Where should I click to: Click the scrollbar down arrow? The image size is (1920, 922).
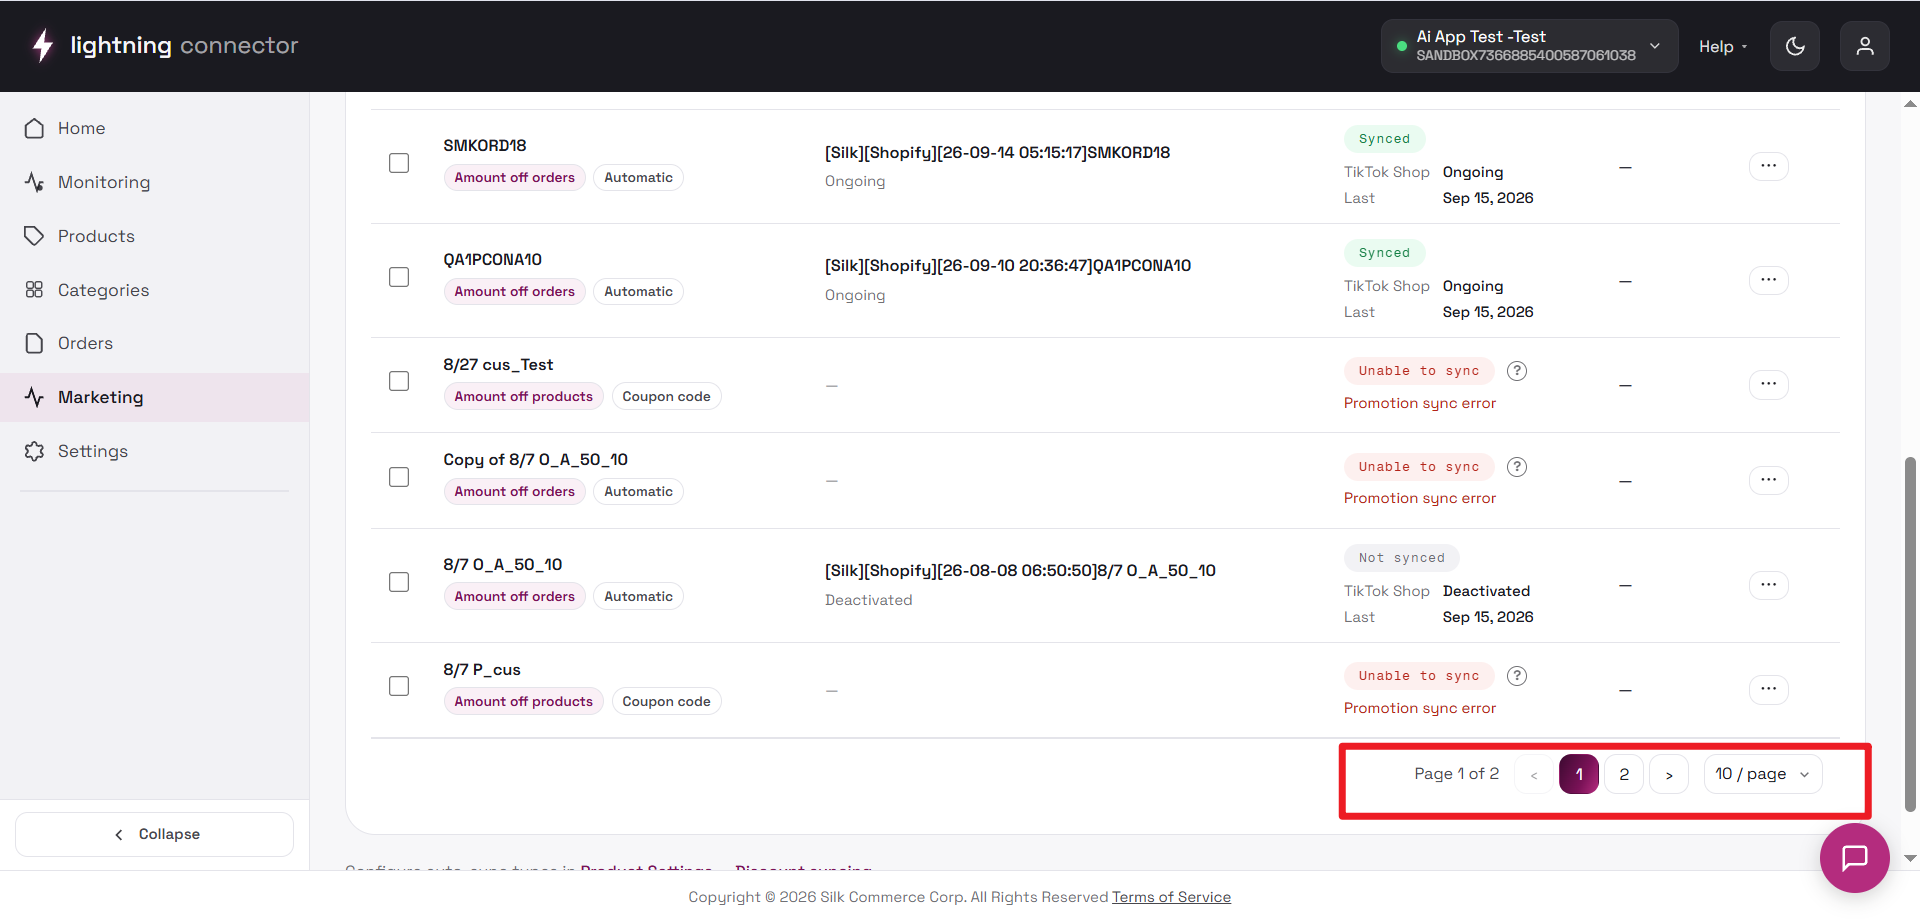(1910, 858)
